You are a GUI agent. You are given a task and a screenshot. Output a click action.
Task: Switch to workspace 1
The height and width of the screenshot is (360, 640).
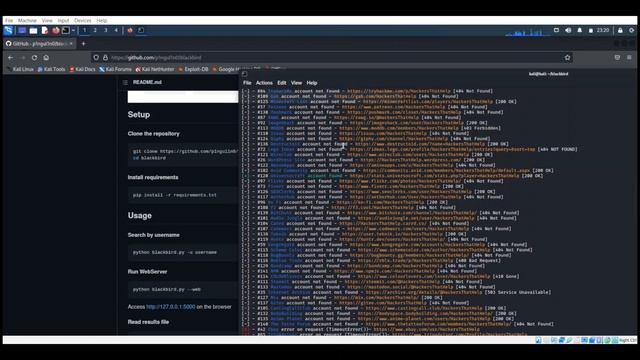84,30
